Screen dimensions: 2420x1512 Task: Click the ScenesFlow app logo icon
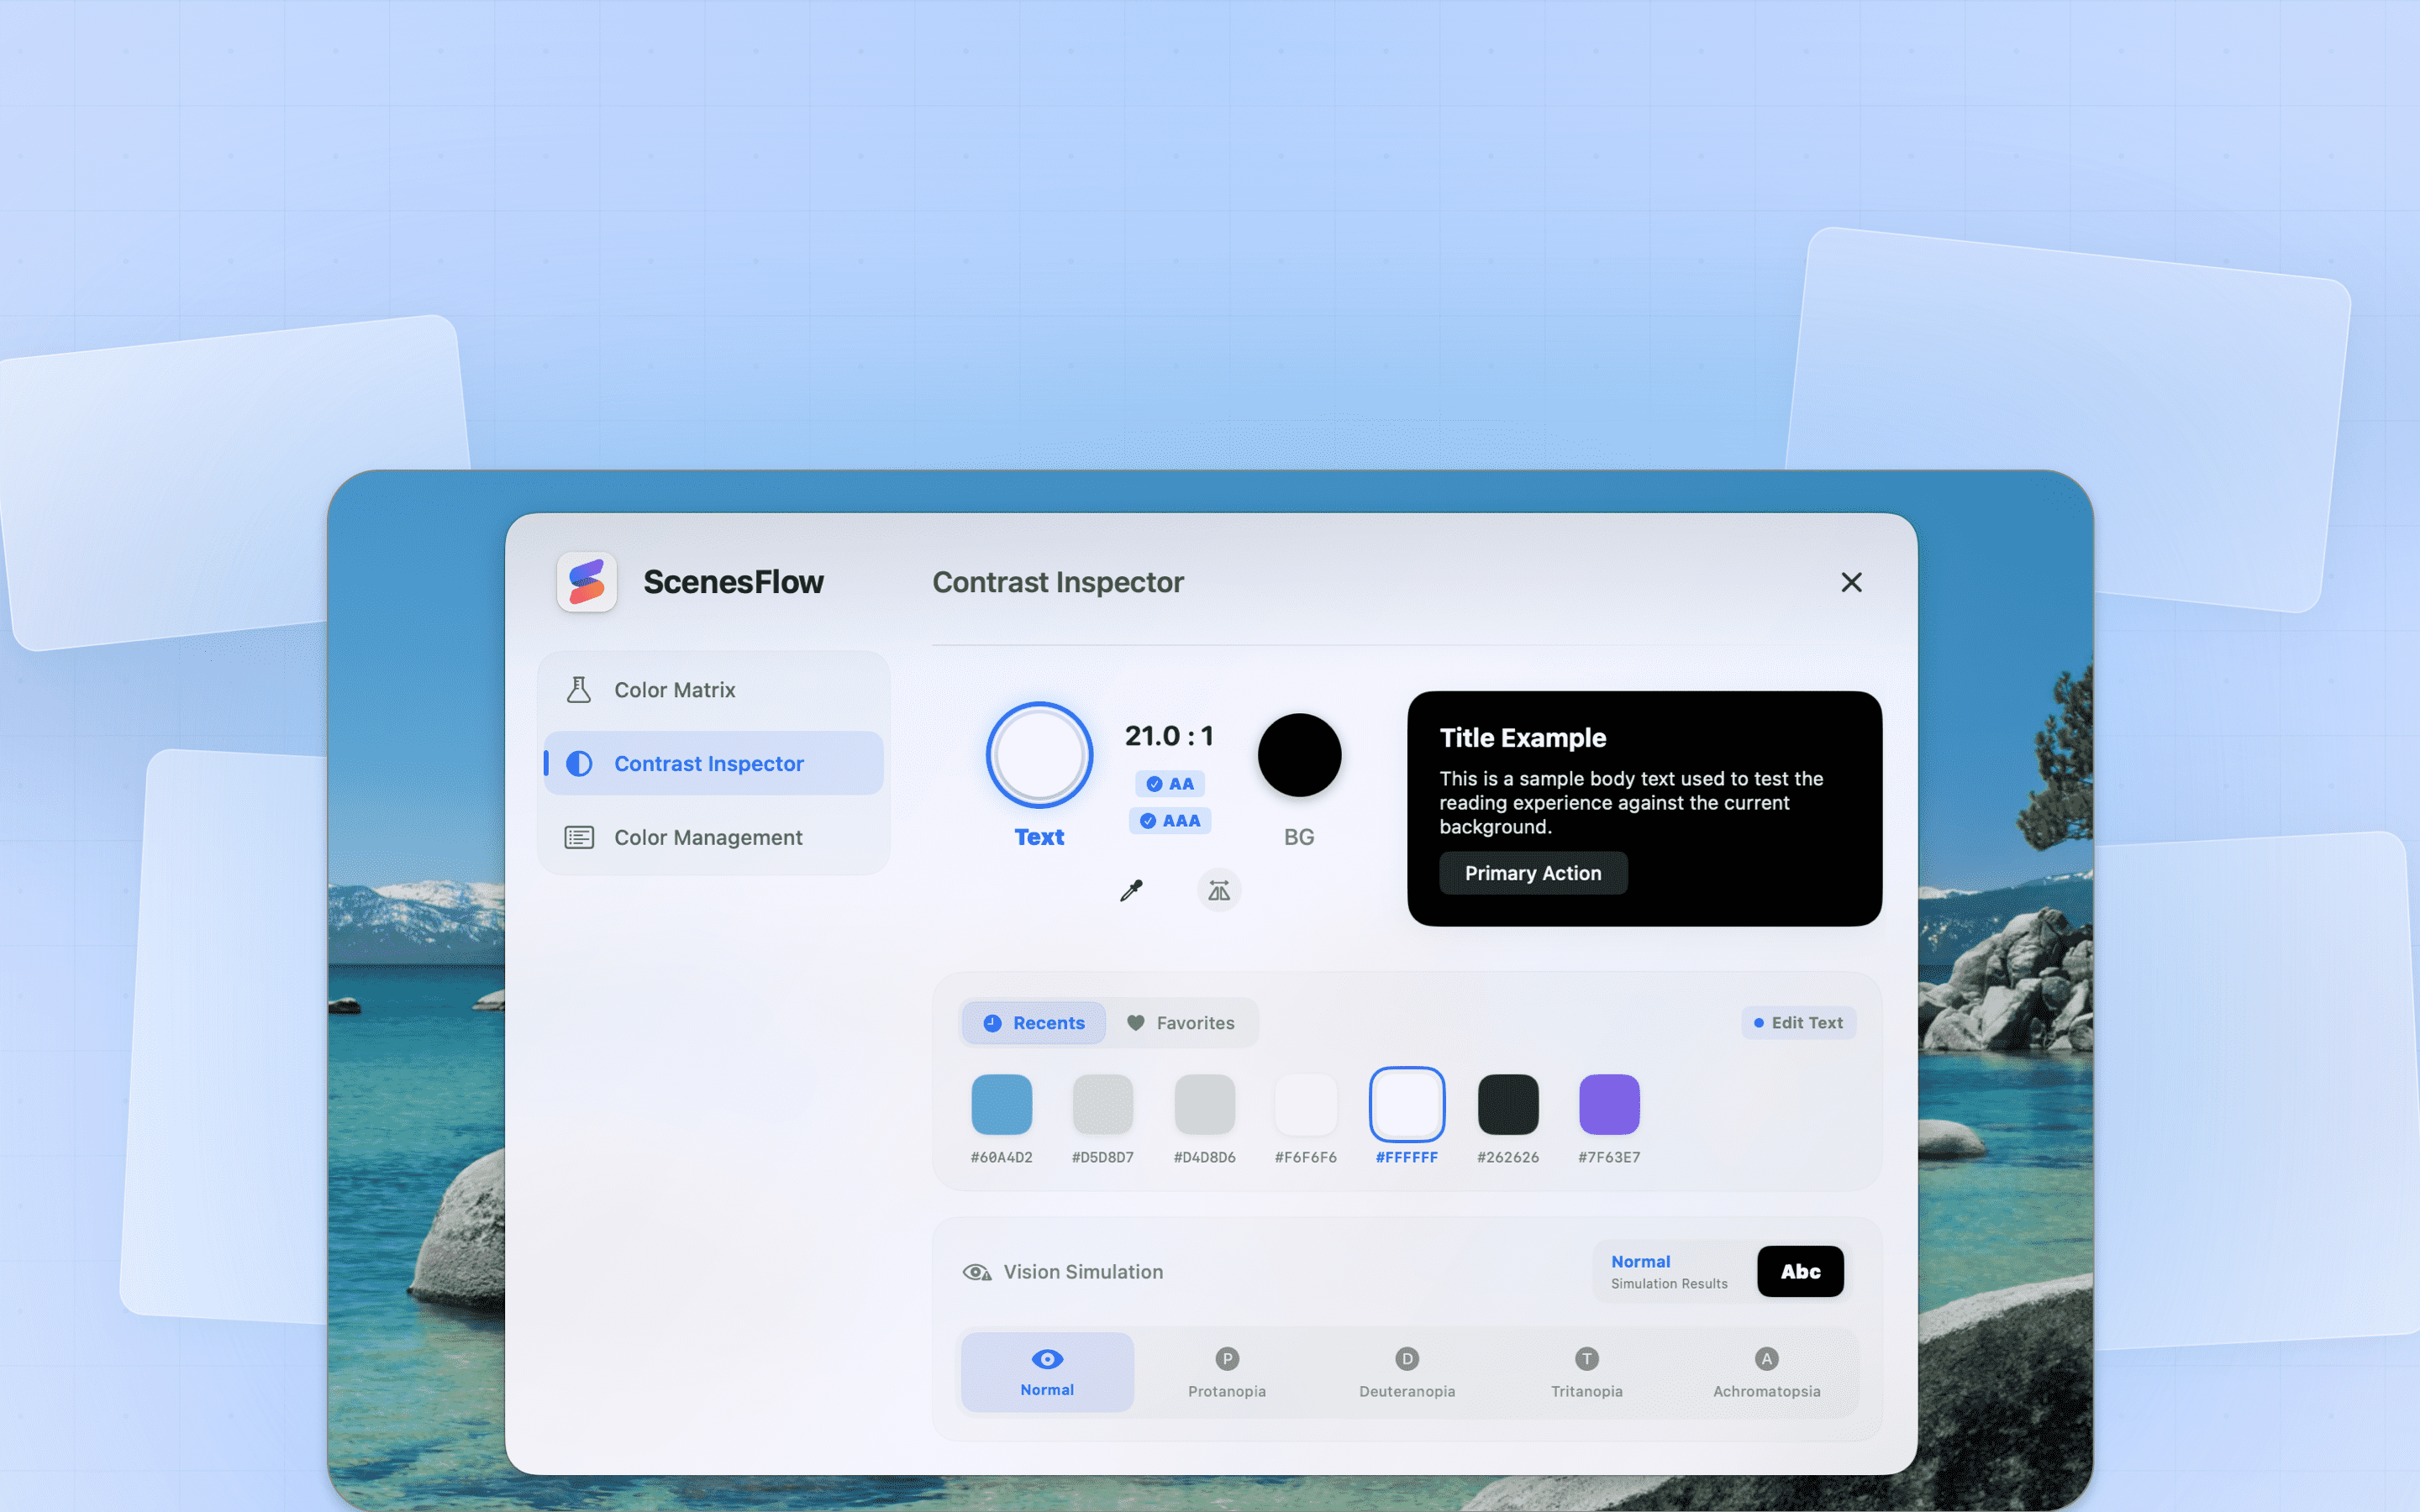[x=586, y=582]
